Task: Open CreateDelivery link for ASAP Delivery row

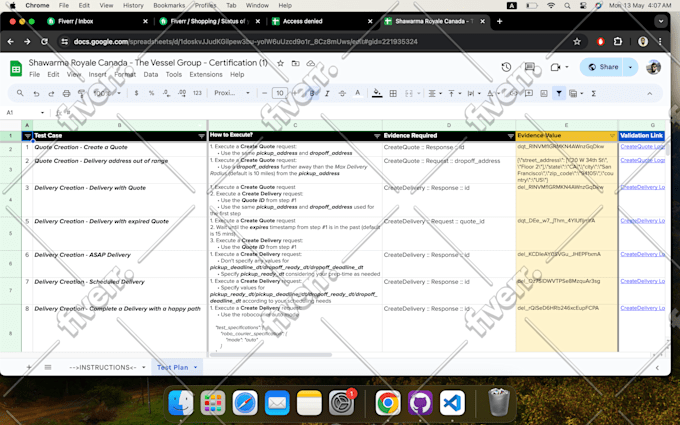Action: (642, 254)
